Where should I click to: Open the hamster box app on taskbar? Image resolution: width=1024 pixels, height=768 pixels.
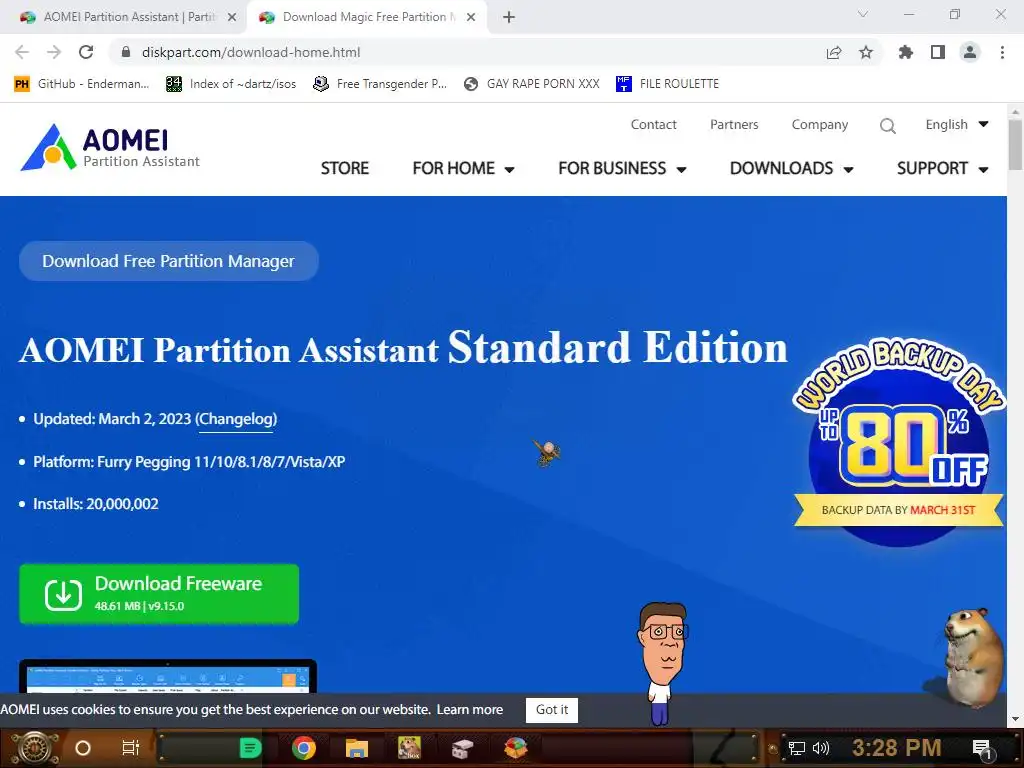tap(409, 748)
